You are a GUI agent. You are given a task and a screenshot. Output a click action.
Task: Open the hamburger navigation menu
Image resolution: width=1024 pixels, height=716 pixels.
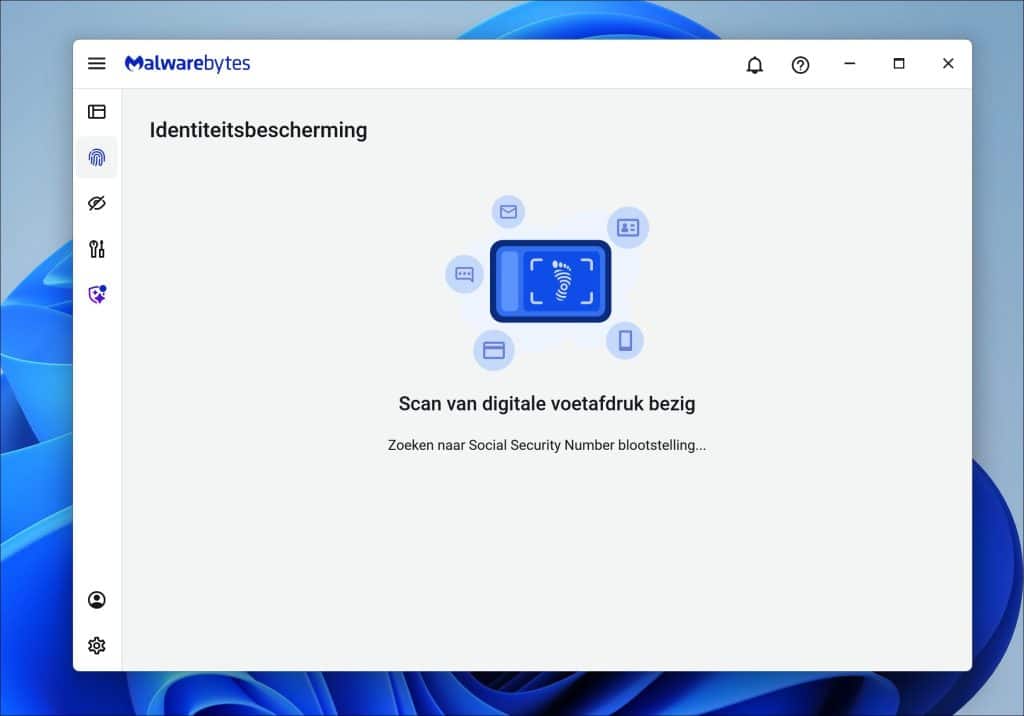[96, 63]
